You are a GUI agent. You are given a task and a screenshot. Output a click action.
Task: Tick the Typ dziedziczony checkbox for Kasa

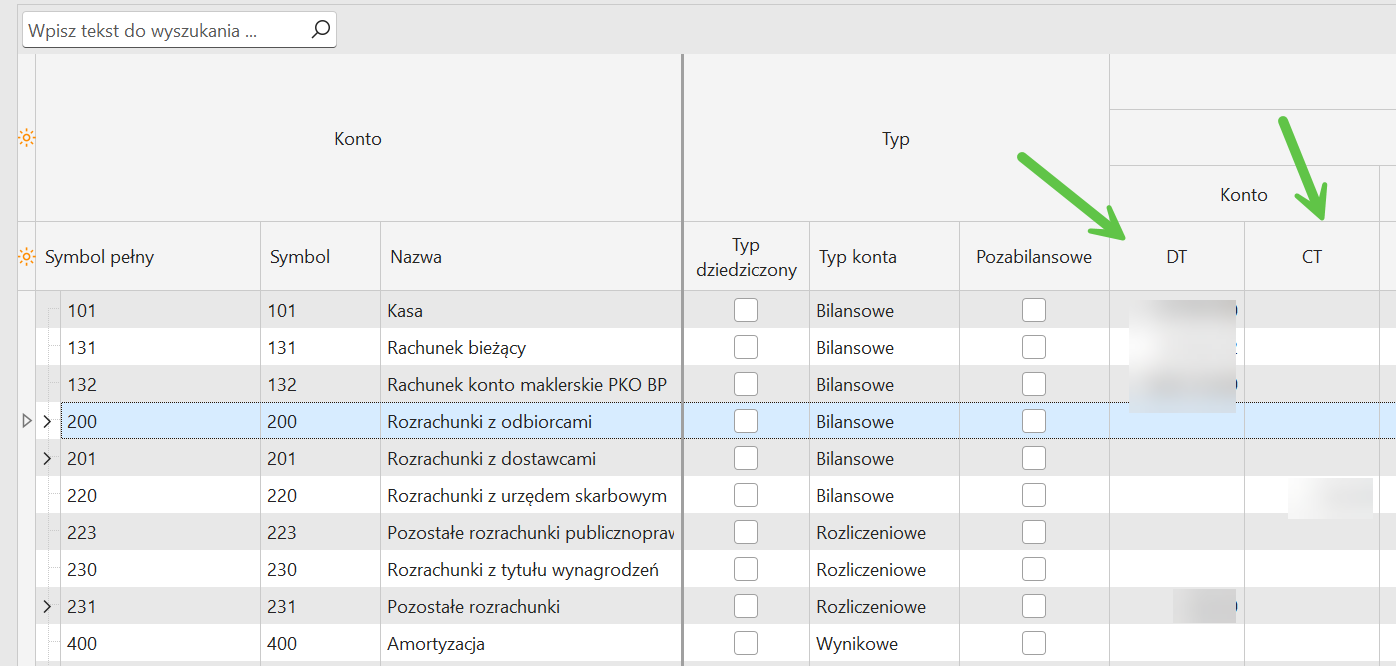746,311
